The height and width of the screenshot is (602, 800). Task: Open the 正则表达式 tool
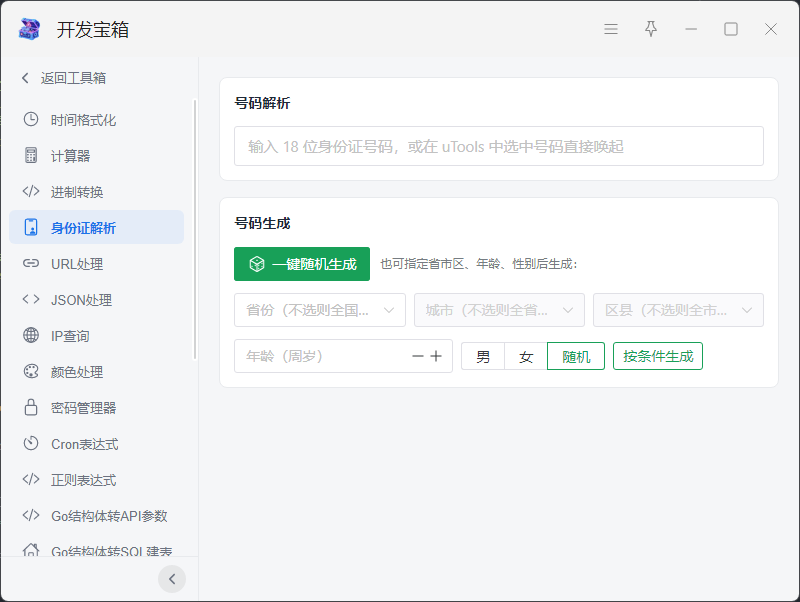96,480
